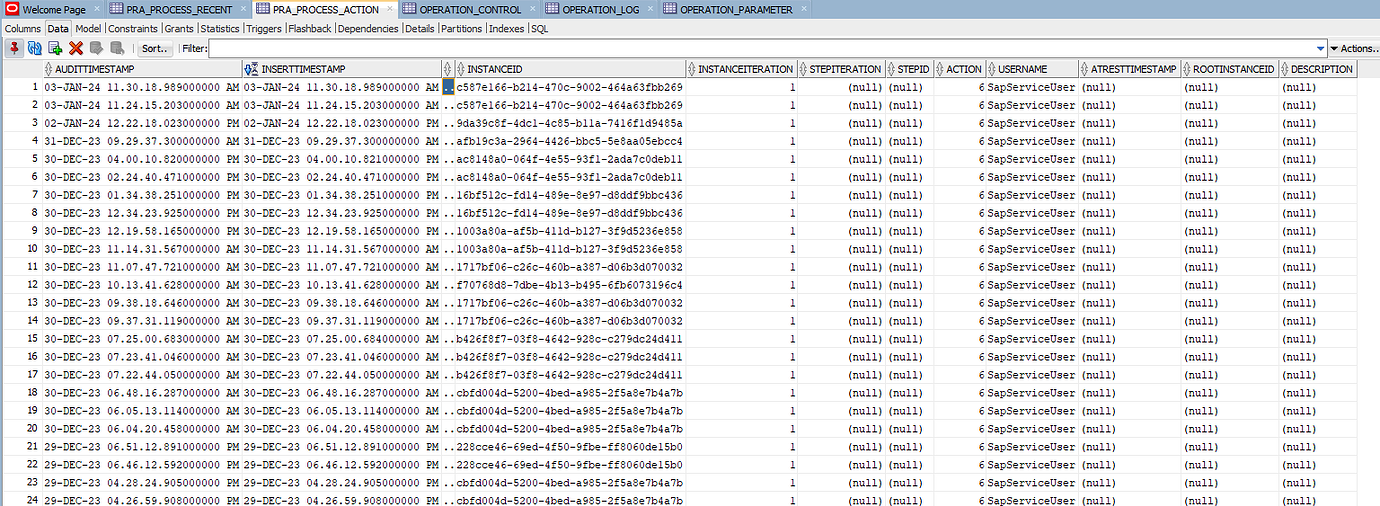Switch to the PRA_PROCESS_RECENT tab
The width and height of the screenshot is (1380, 506).
(x=178, y=10)
